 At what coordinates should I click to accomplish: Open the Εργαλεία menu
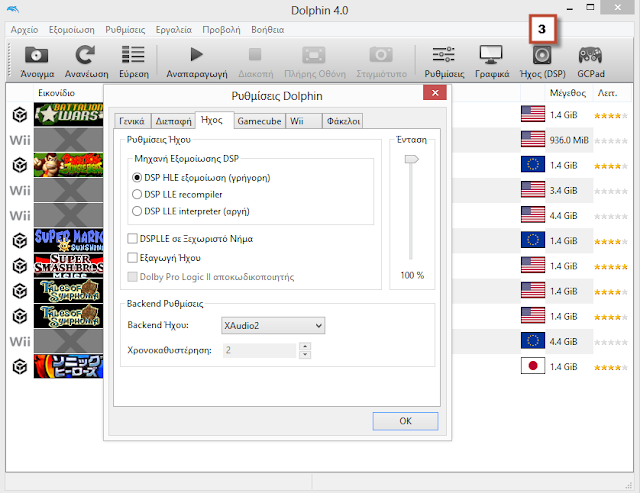173,30
